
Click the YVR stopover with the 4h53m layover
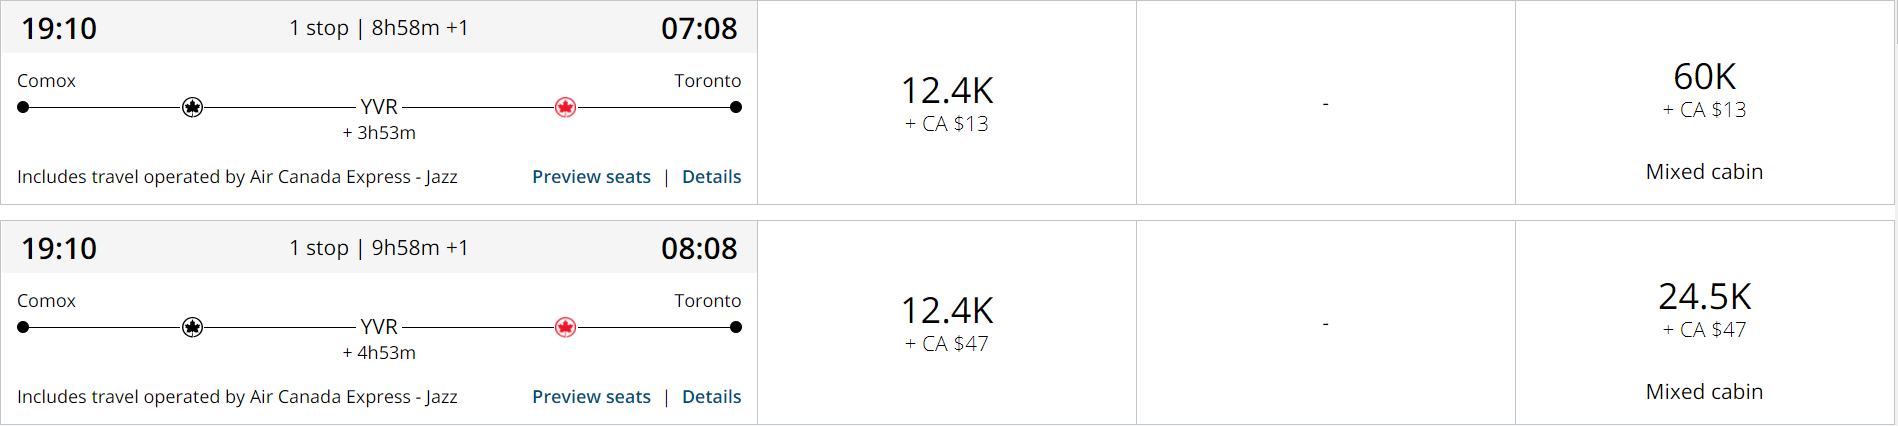click(379, 327)
